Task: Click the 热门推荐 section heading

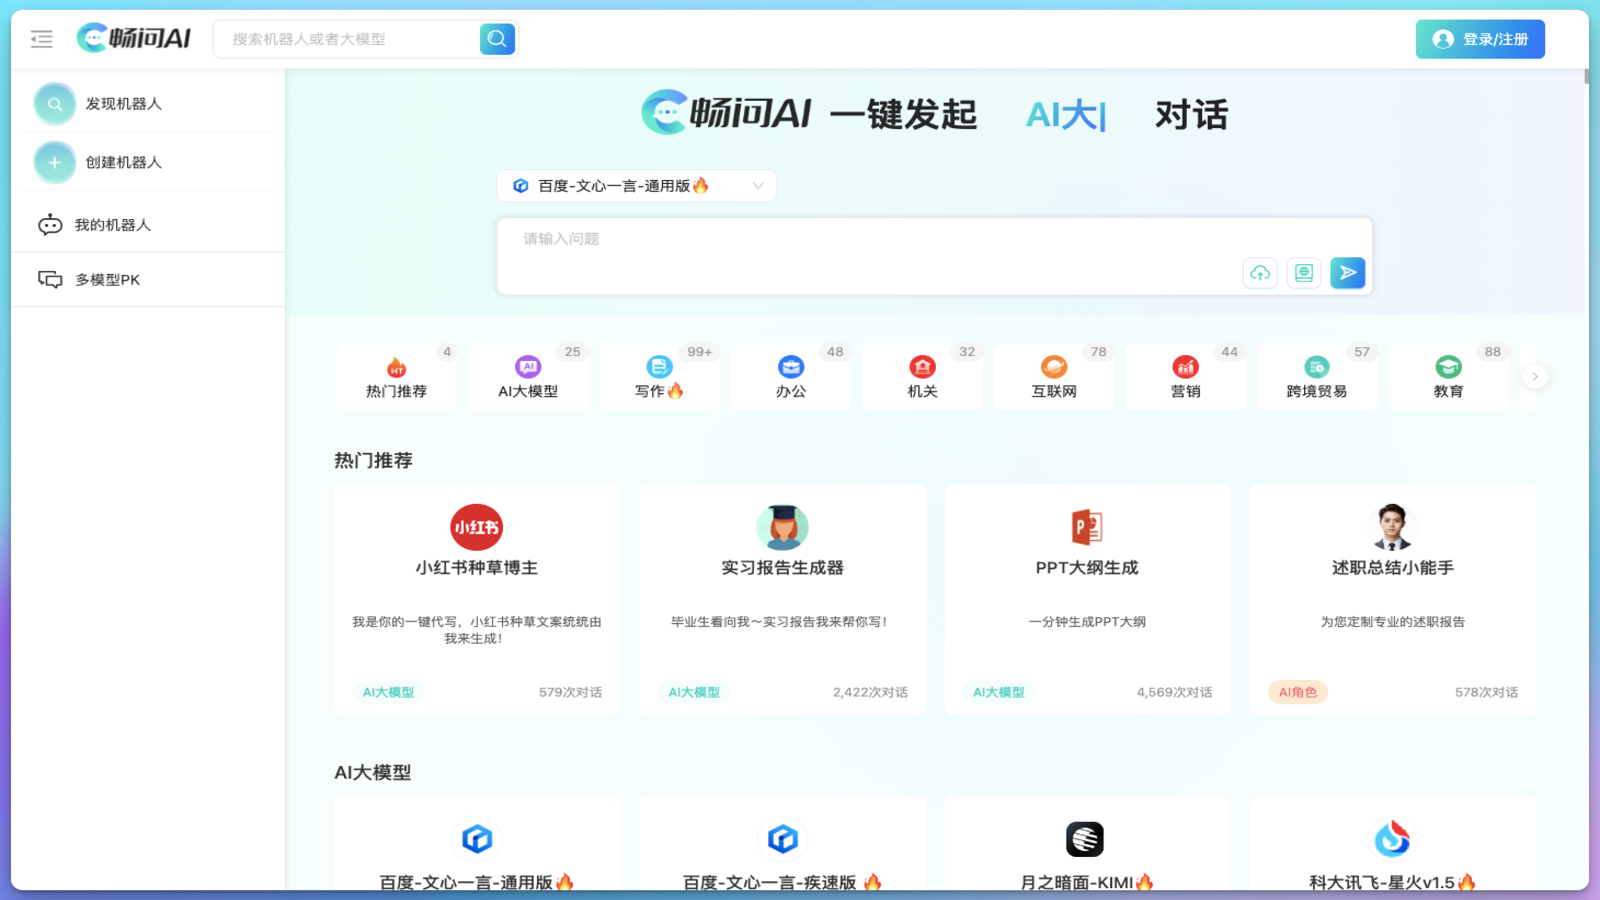Action: pos(373,461)
